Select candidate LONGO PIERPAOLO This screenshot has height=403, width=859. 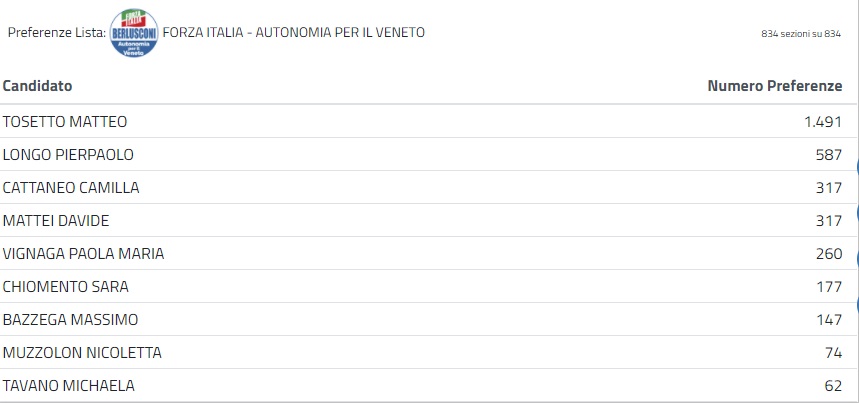tap(68, 155)
